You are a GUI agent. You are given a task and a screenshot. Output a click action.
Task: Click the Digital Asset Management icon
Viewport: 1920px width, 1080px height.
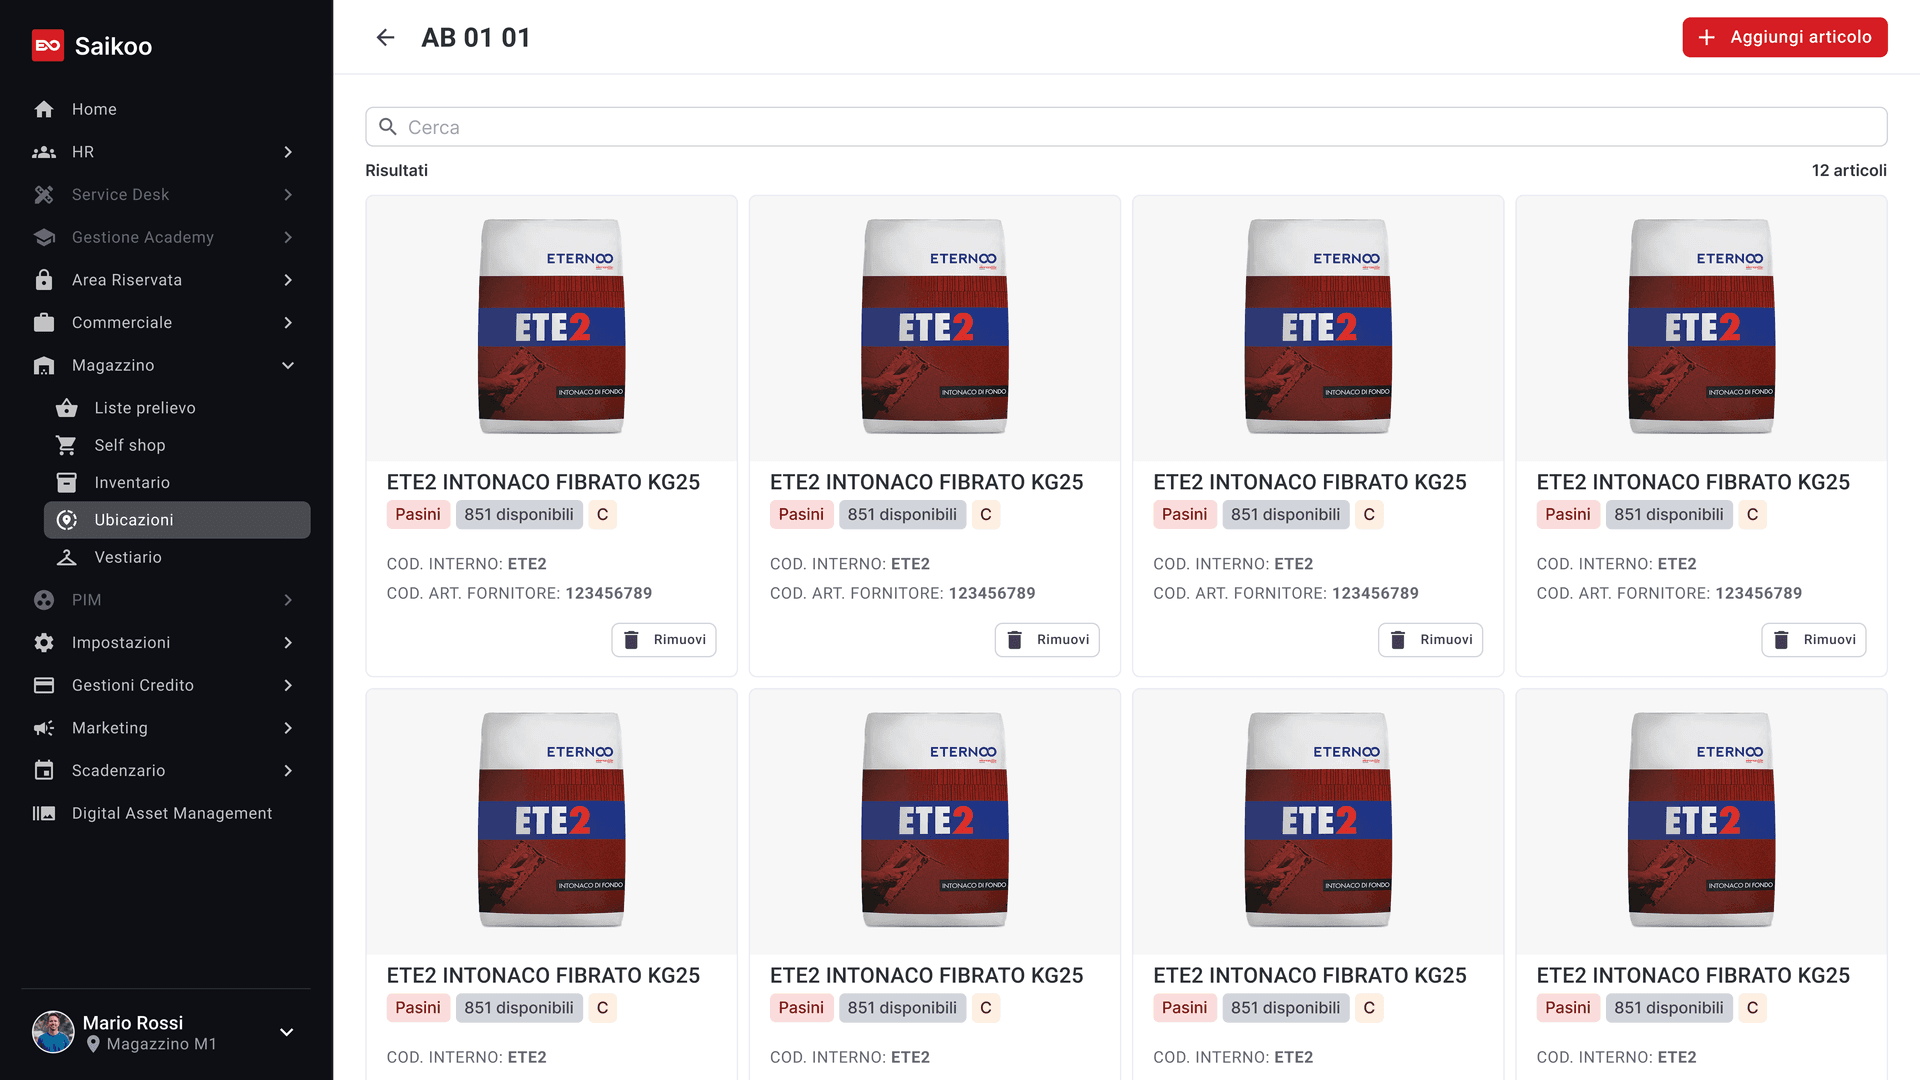[44, 813]
